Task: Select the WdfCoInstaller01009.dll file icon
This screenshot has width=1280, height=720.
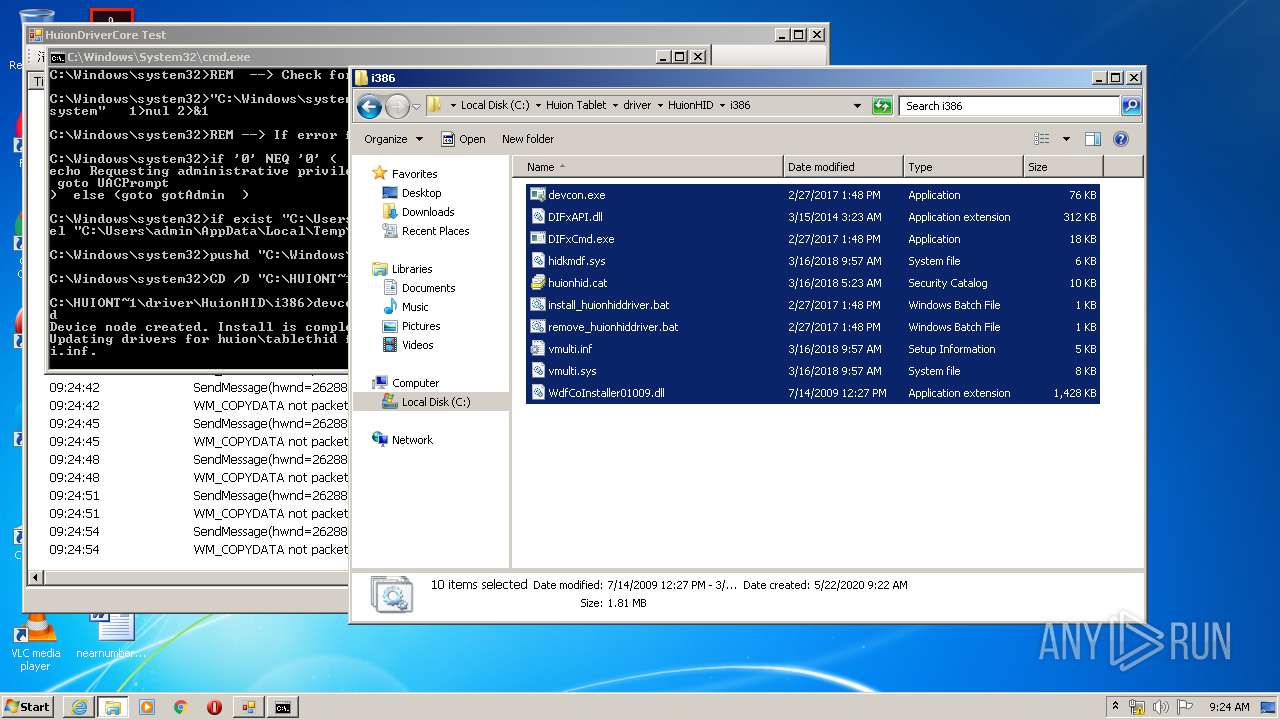Action: tap(537, 393)
